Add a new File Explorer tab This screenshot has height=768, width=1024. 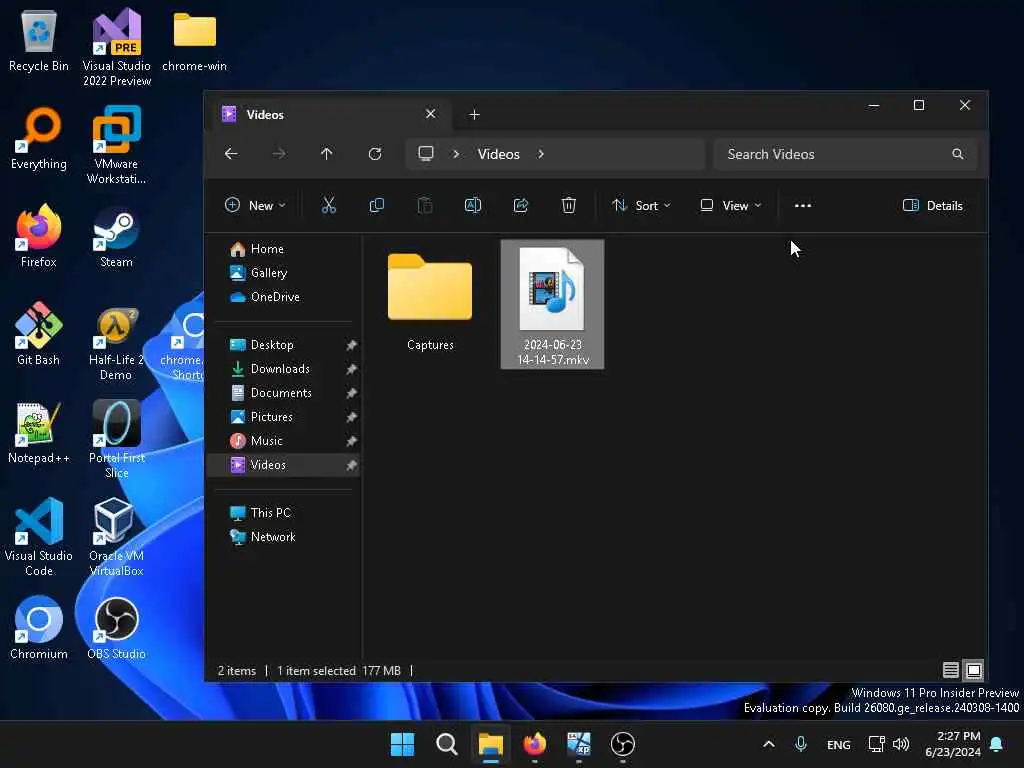[x=474, y=115]
